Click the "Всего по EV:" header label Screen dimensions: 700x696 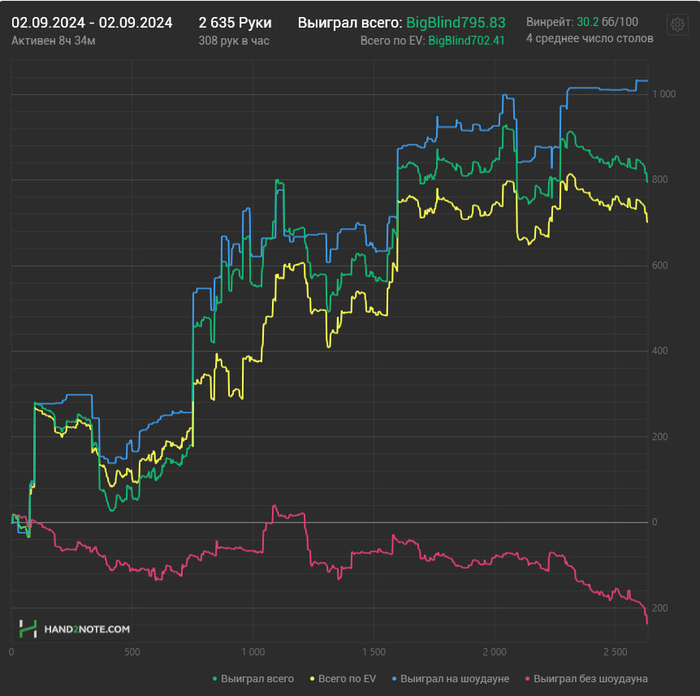point(392,41)
